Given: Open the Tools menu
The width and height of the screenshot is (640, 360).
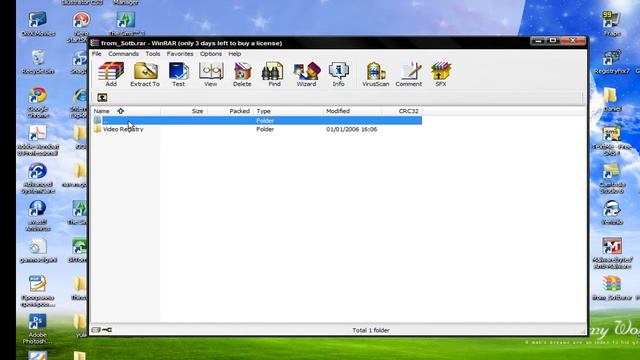Looking at the screenshot, I should coord(153,53).
